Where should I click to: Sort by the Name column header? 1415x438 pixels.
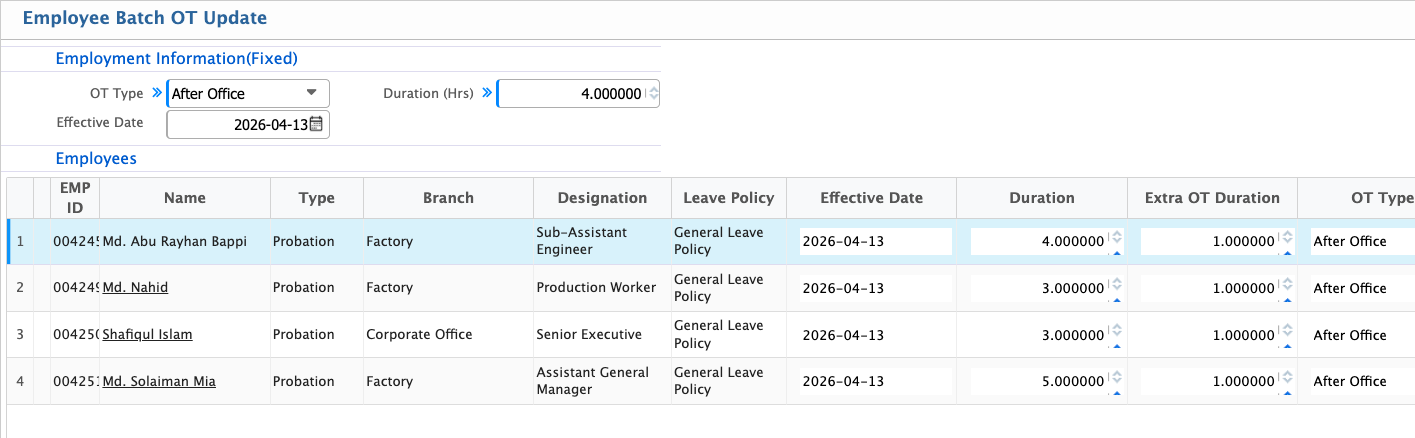(185, 198)
